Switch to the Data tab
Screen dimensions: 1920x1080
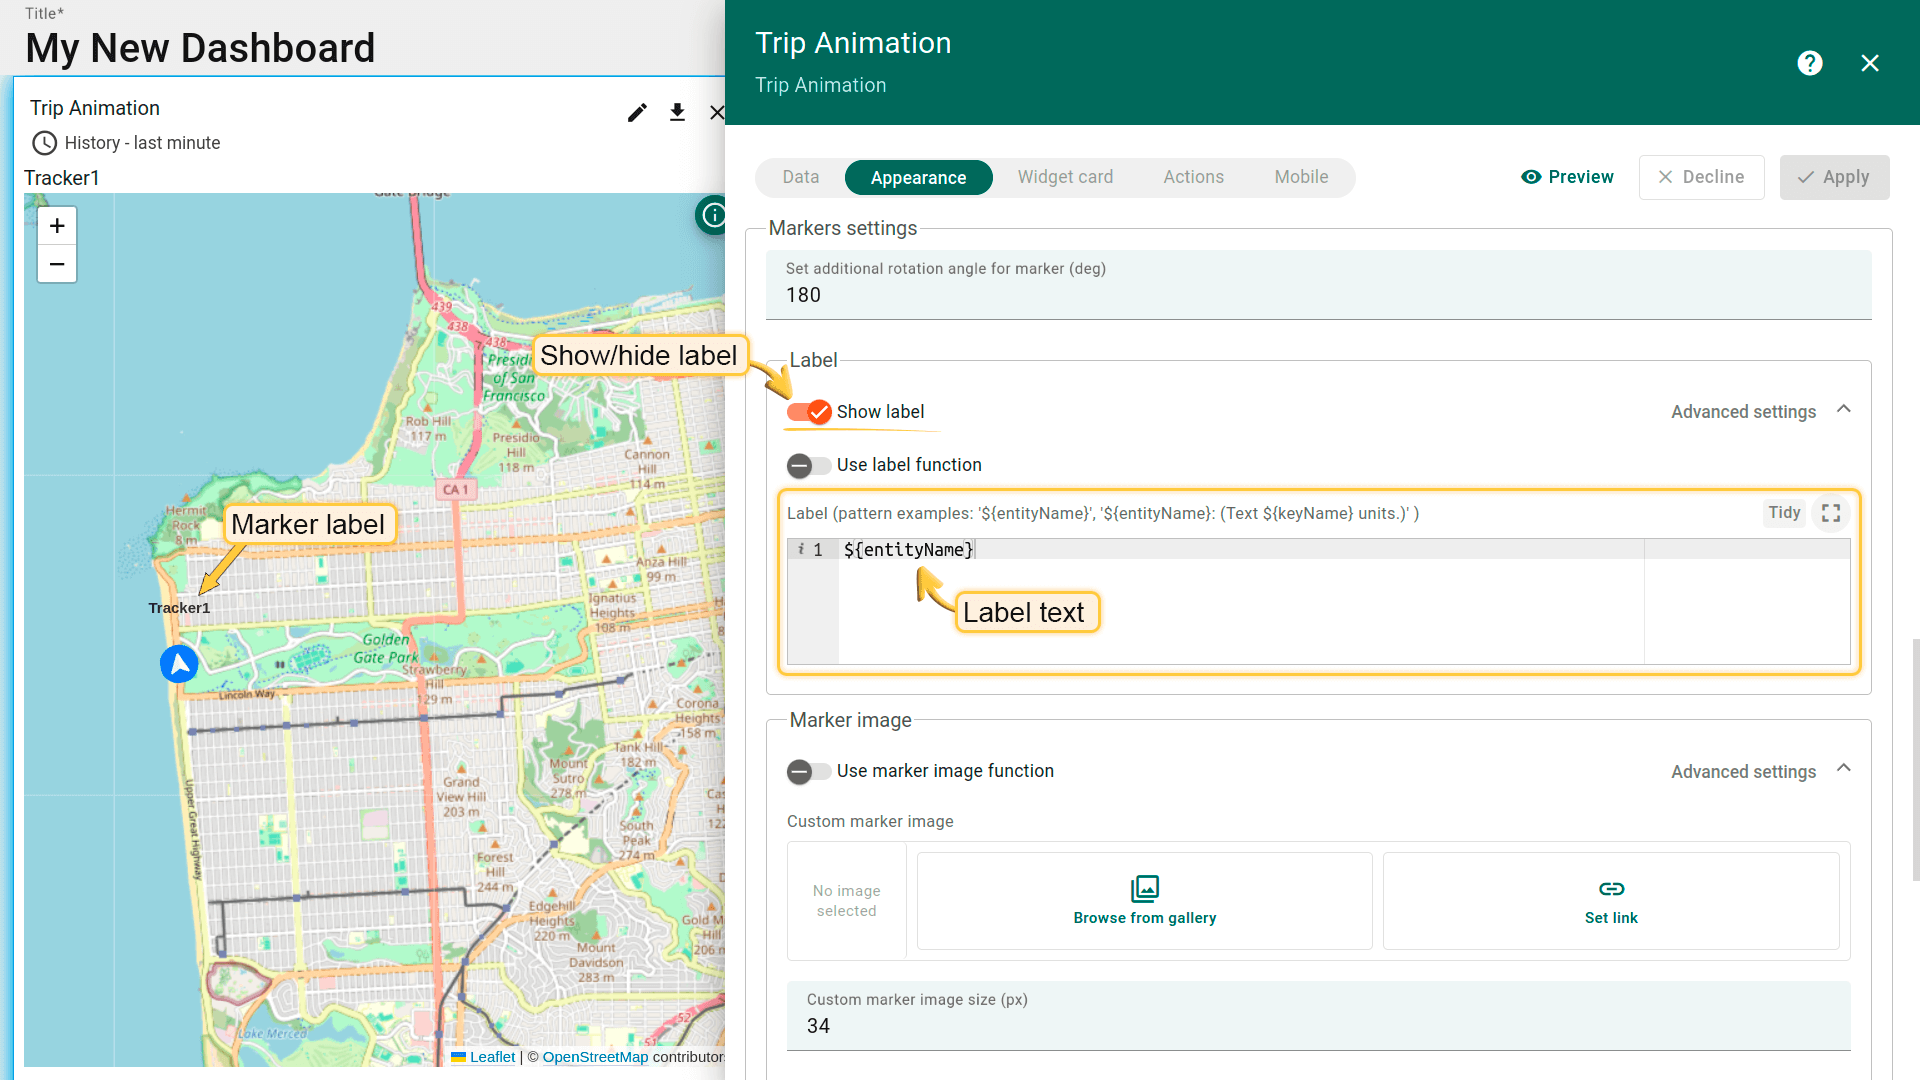800,177
